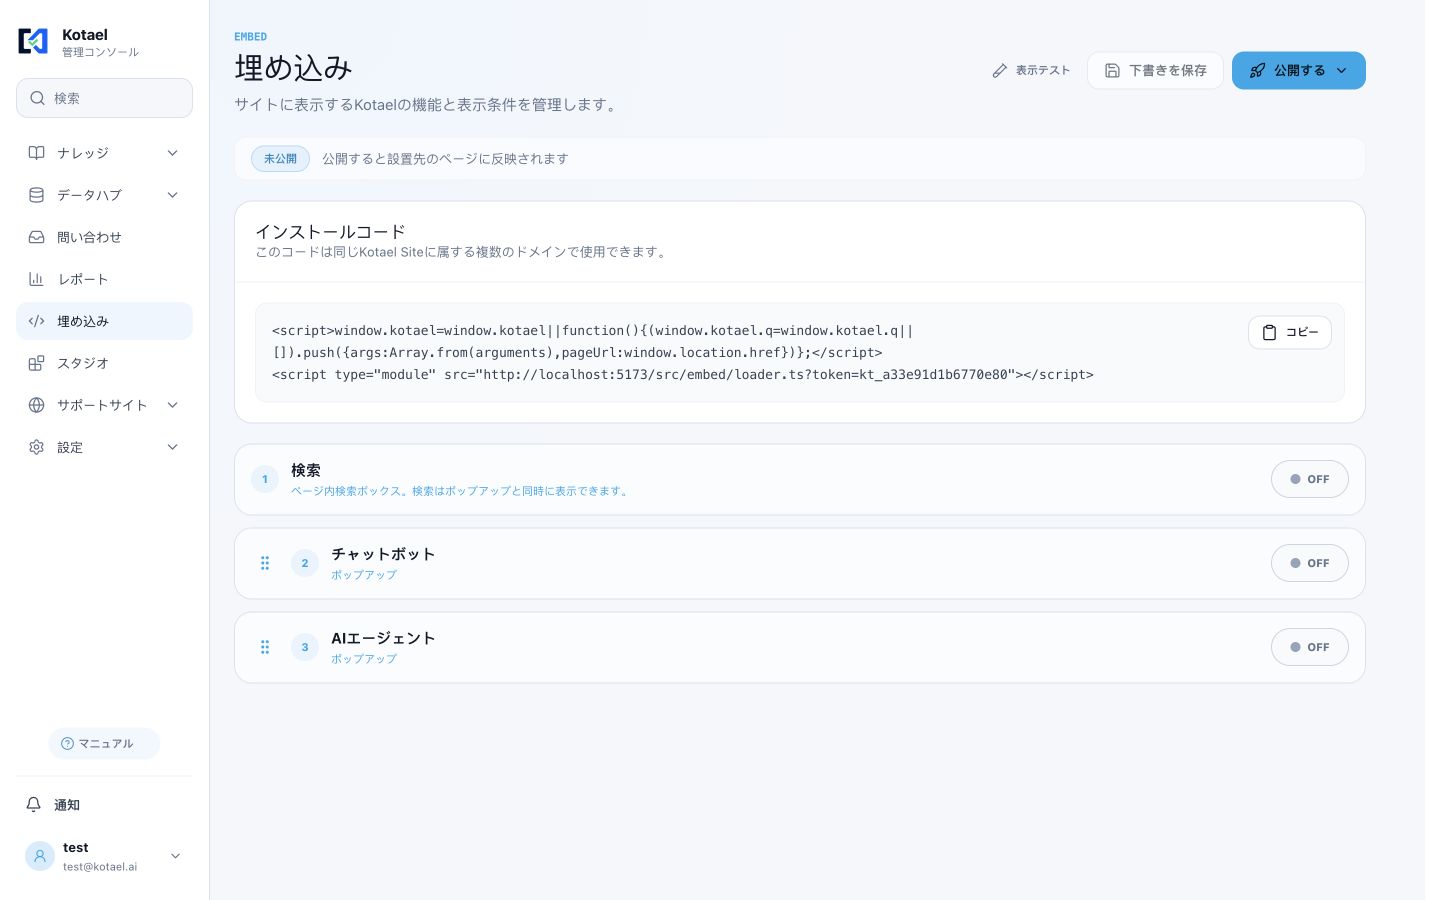Open the レポート menu item
This screenshot has height=900, width=1440.
point(104,279)
